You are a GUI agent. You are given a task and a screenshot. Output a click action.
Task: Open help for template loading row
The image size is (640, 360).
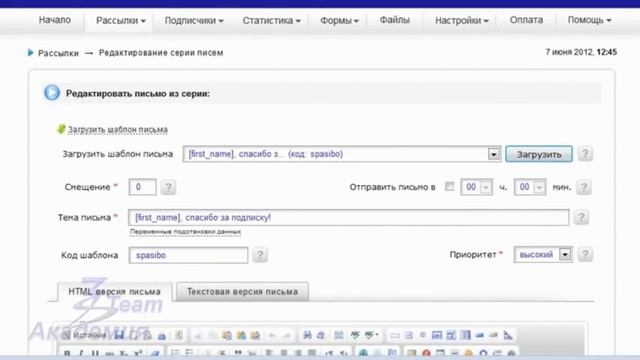[585, 154]
